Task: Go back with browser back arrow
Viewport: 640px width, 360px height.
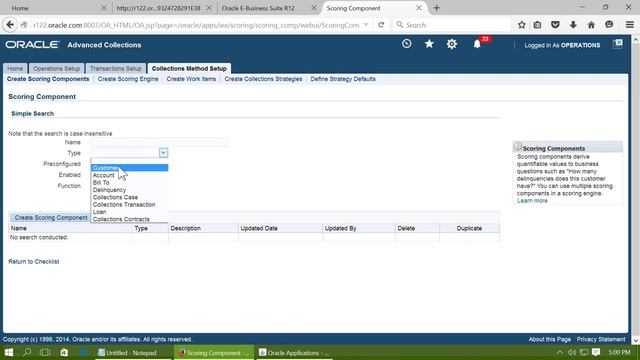Action: (x=10, y=25)
